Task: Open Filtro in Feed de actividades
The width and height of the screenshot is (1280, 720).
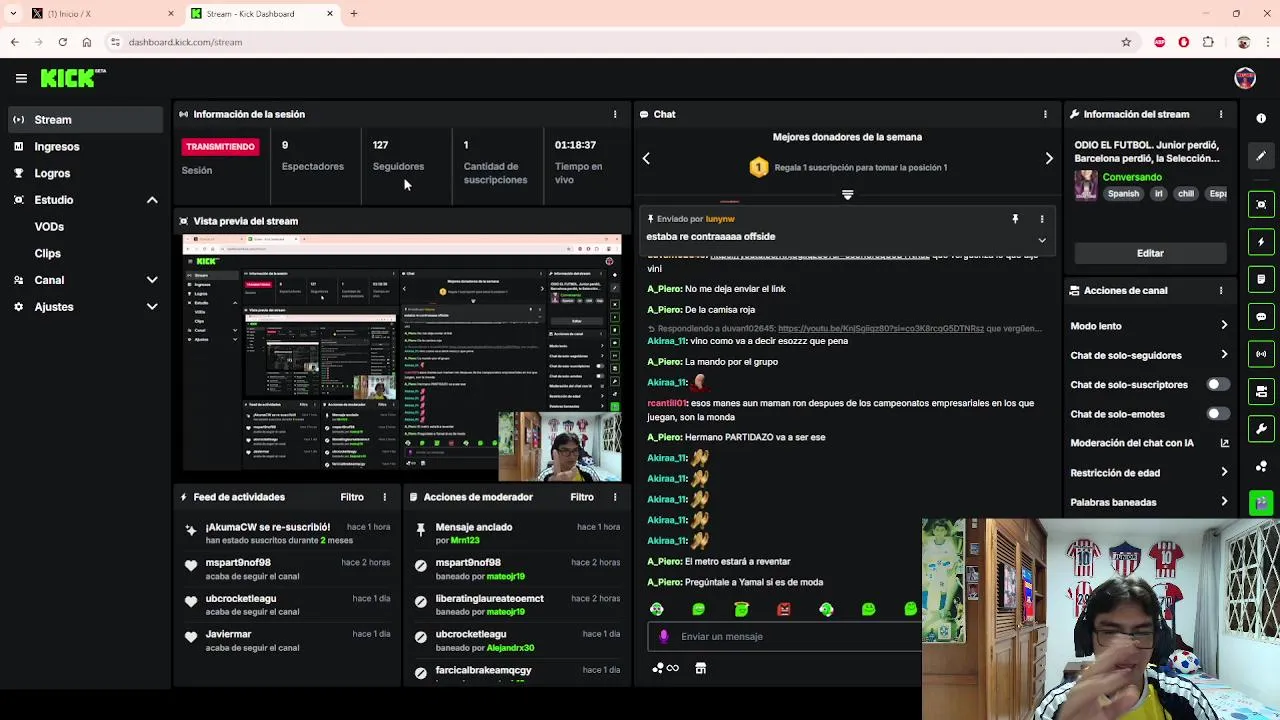Action: pyautogui.click(x=352, y=497)
